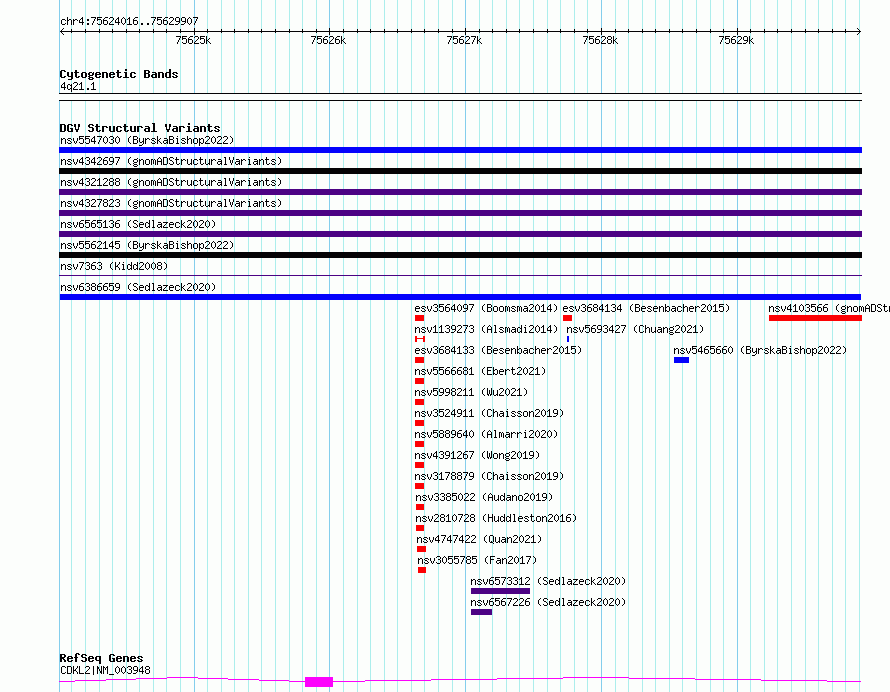Select nsv5465660 (ByrskaBishop2022) label
The width and height of the screenshot is (890, 692).
point(760,350)
